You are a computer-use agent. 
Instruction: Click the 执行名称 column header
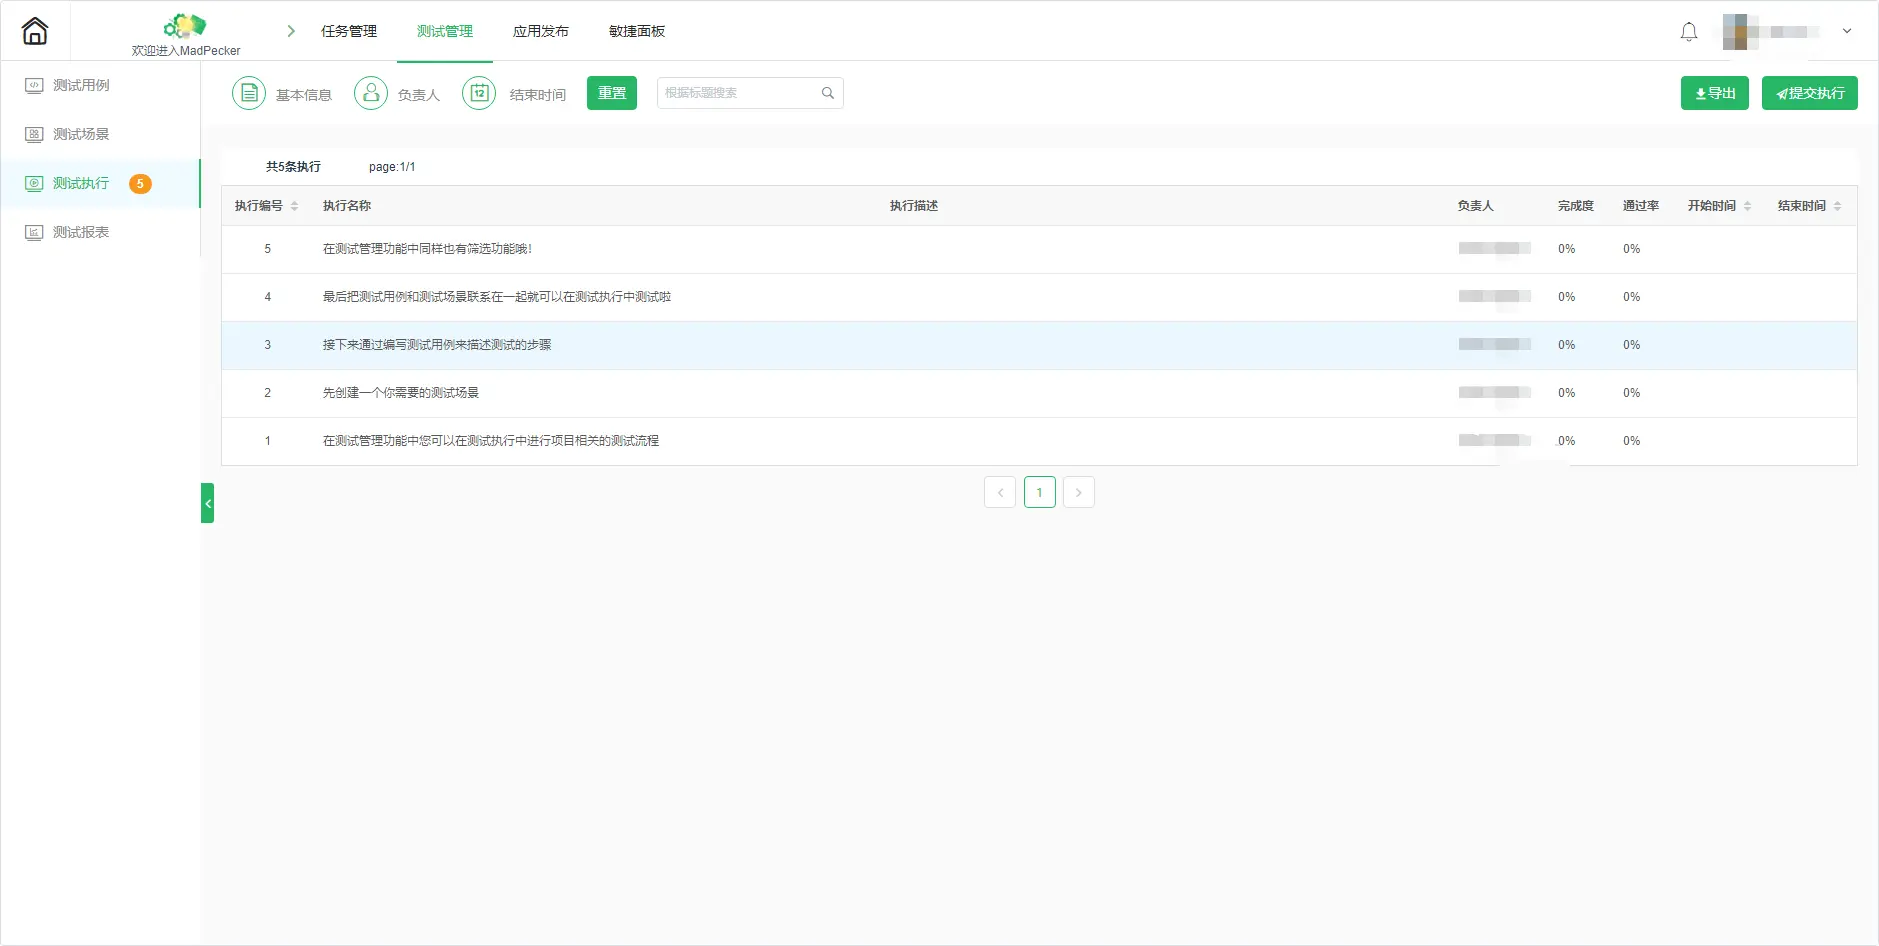(347, 206)
